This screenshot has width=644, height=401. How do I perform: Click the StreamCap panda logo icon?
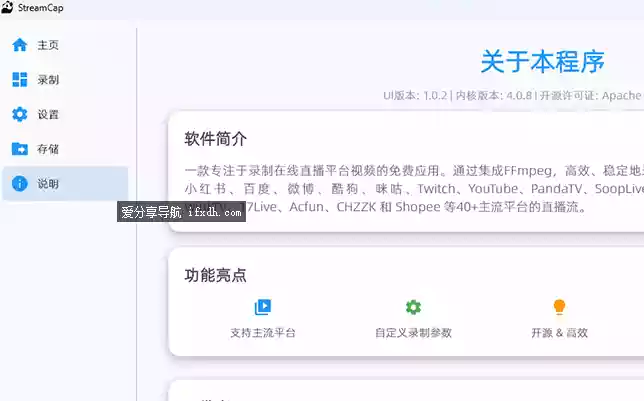(7, 7)
